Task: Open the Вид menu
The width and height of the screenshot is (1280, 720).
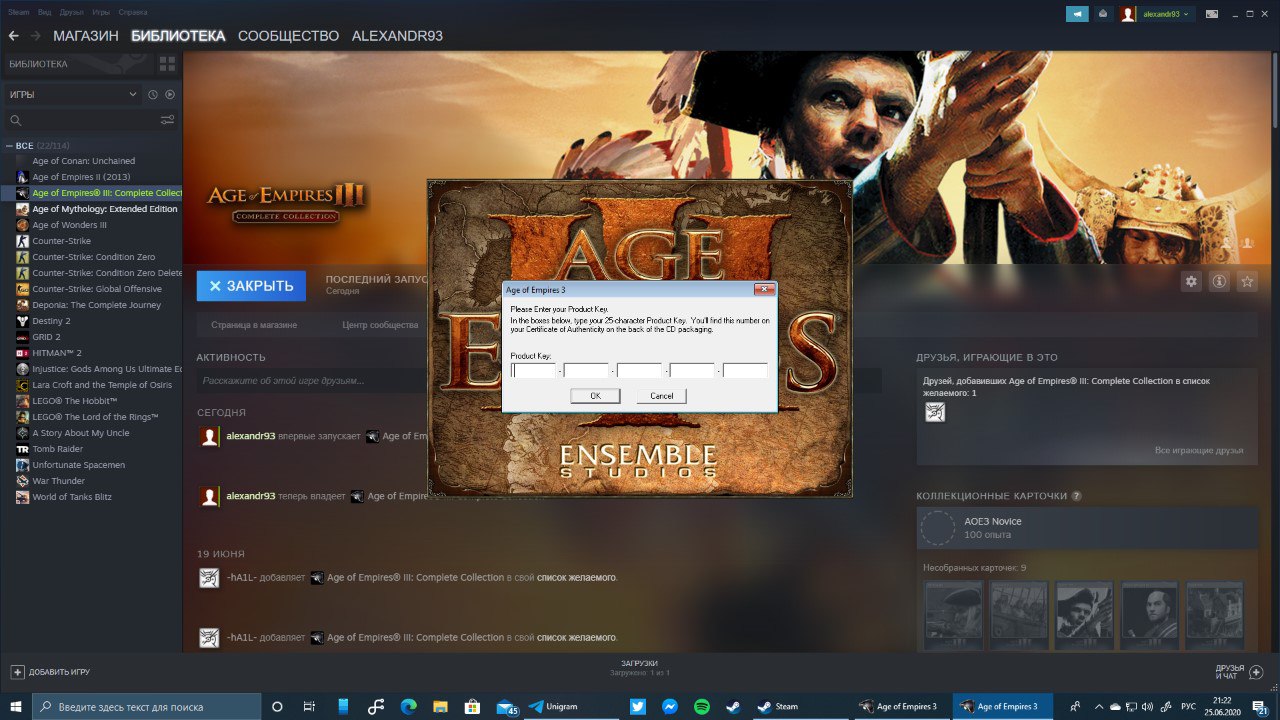Action: click(45, 12)
